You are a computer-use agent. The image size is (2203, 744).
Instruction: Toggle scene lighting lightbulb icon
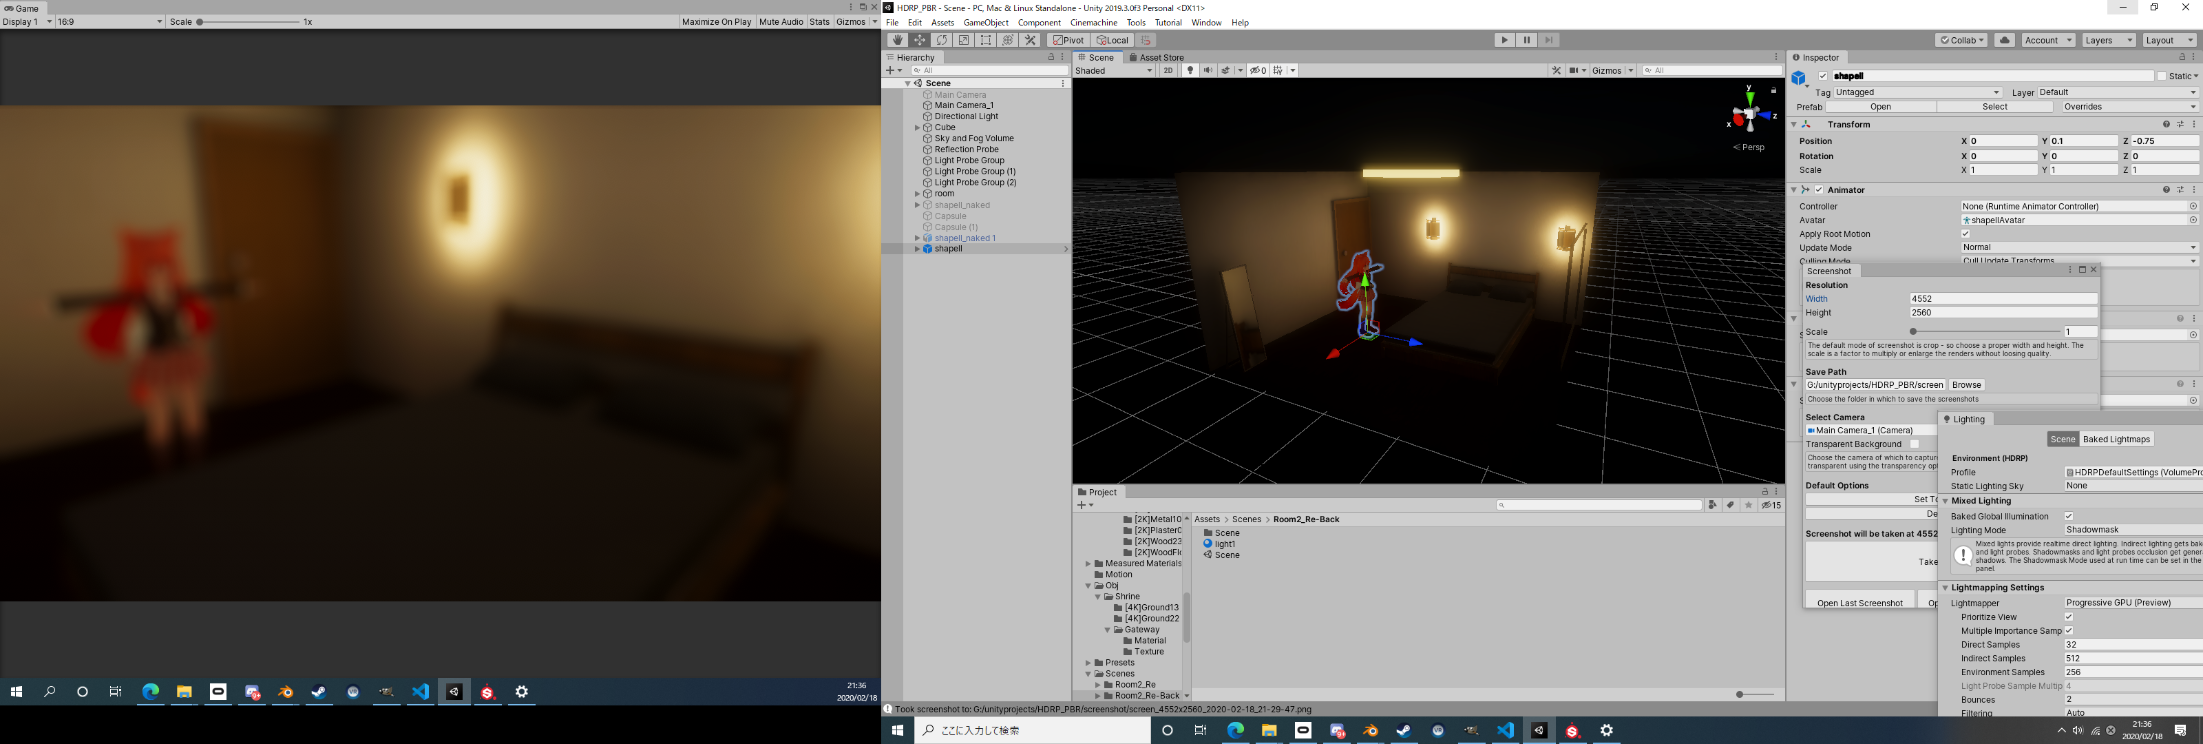click(1190, 70)
